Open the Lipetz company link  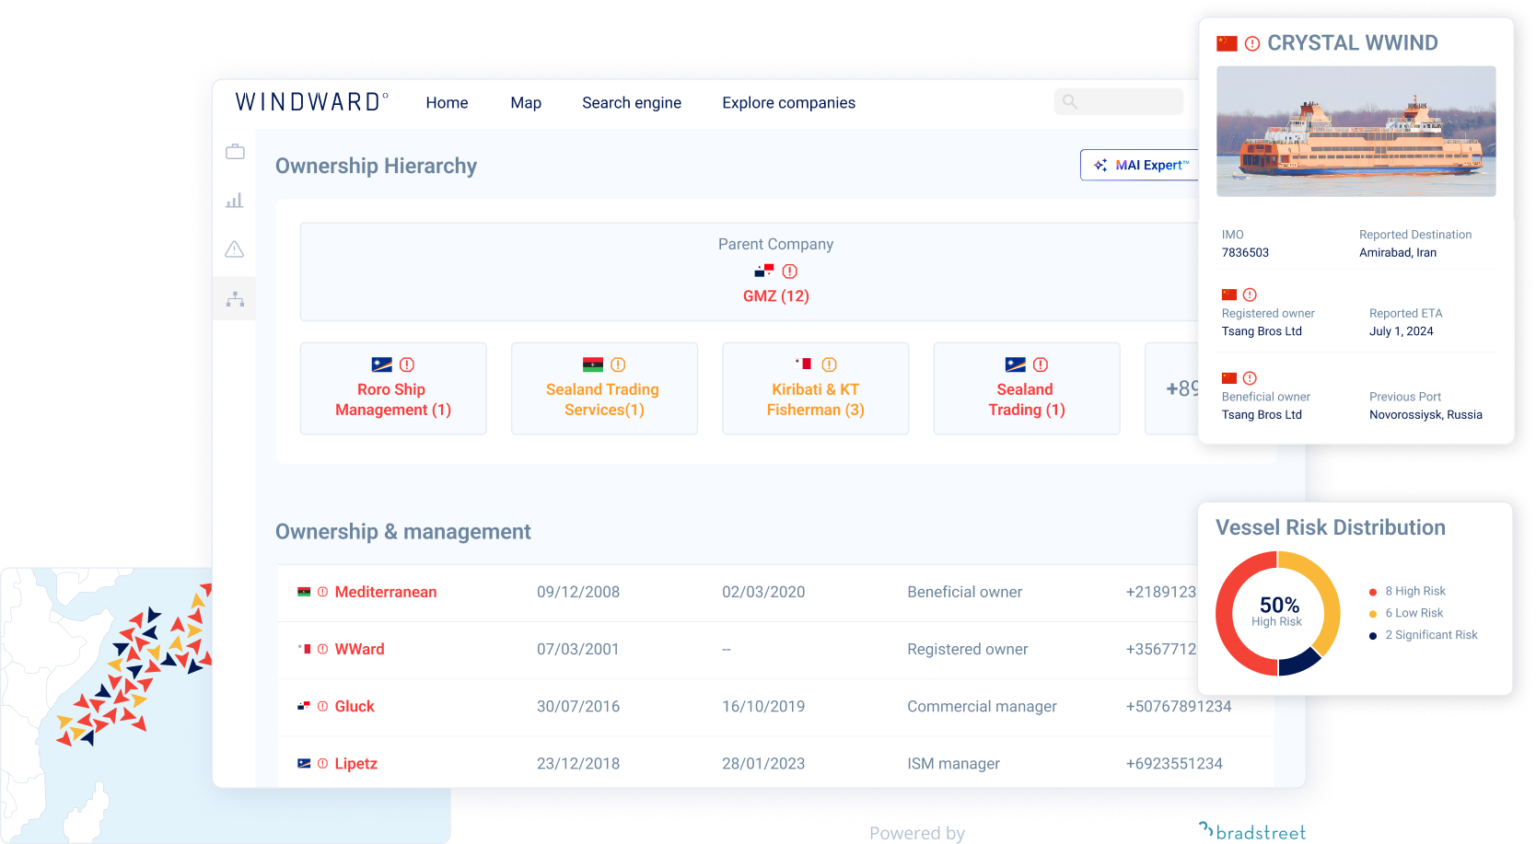(x=356, y=763)
